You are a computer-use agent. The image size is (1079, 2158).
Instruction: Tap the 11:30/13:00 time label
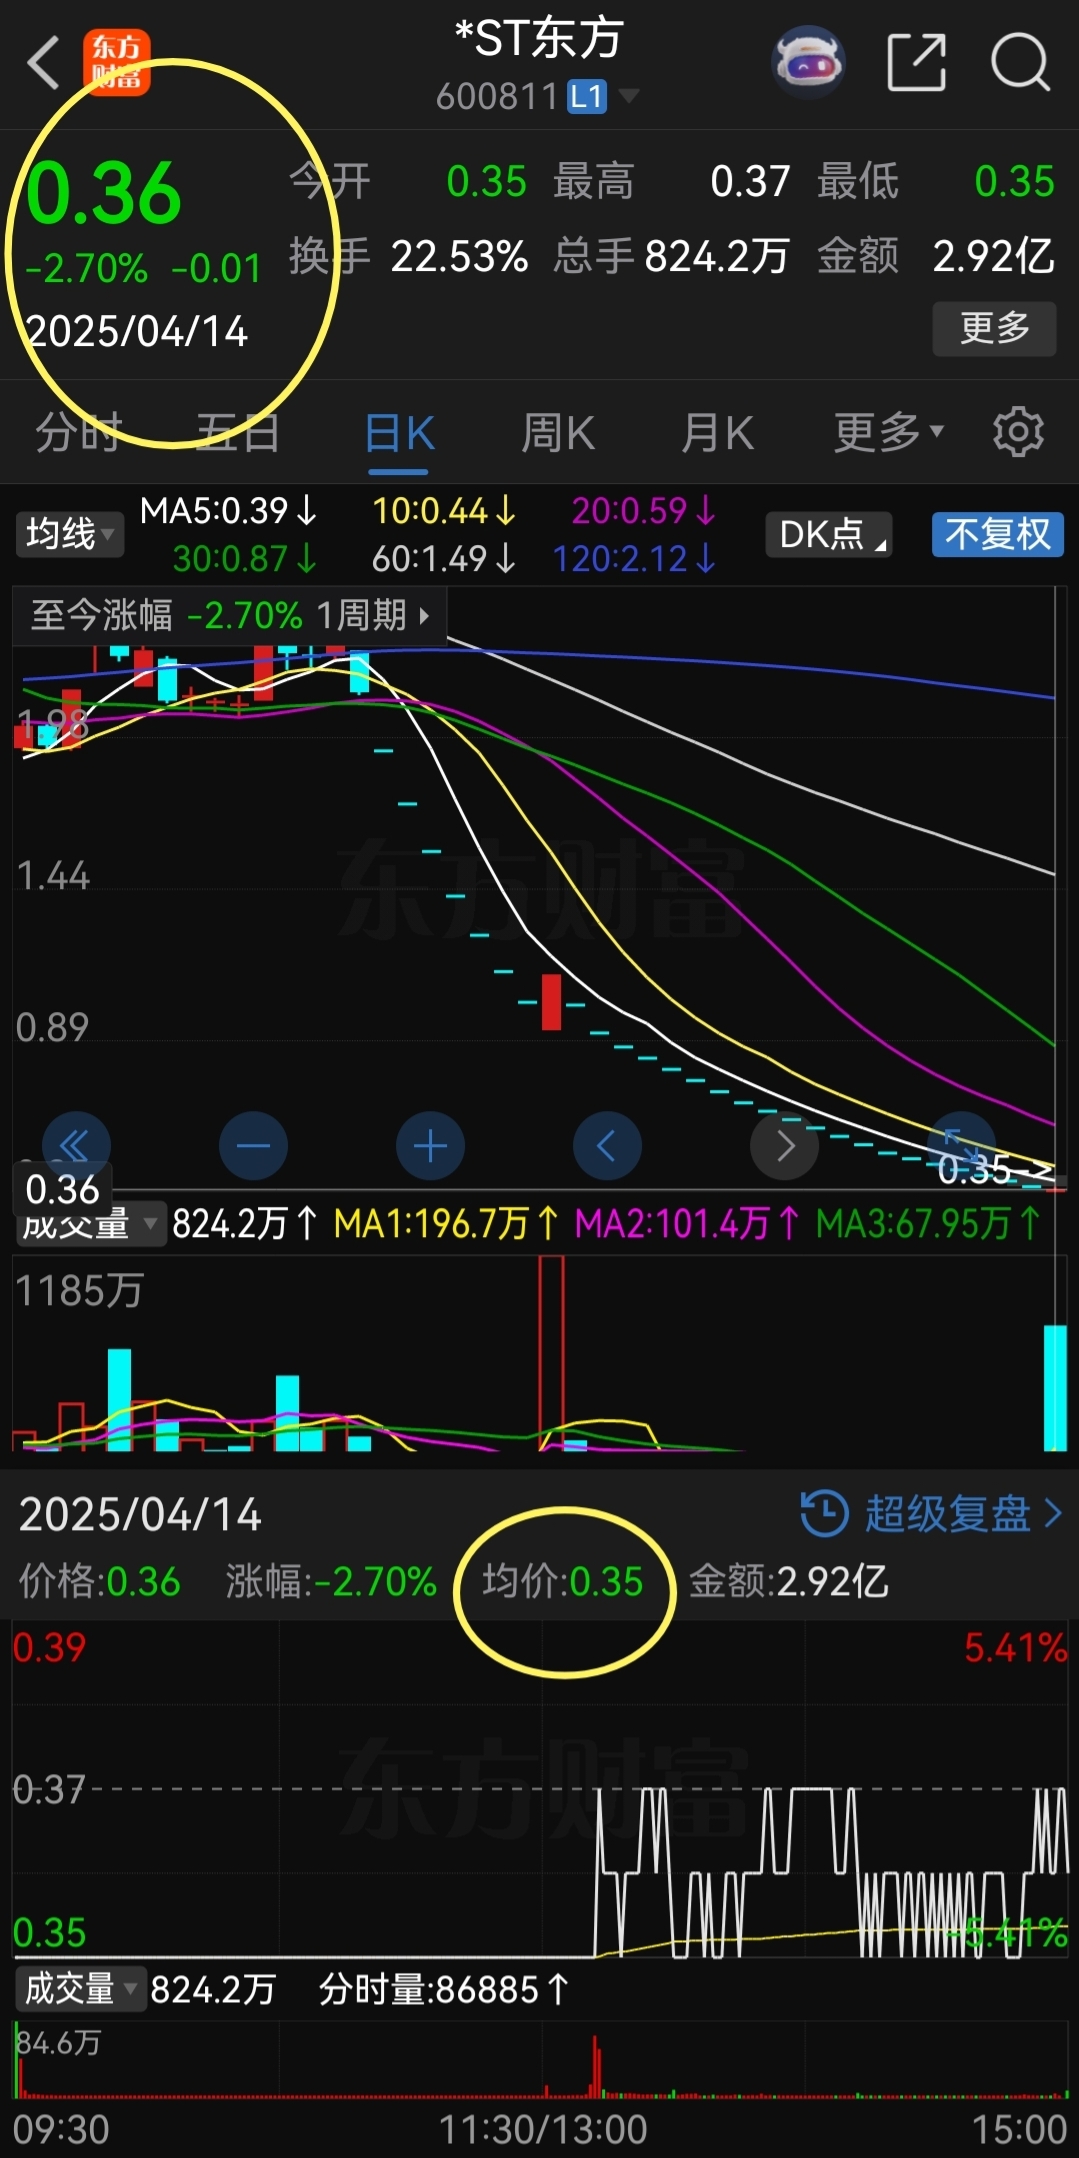click(543, 2129)
